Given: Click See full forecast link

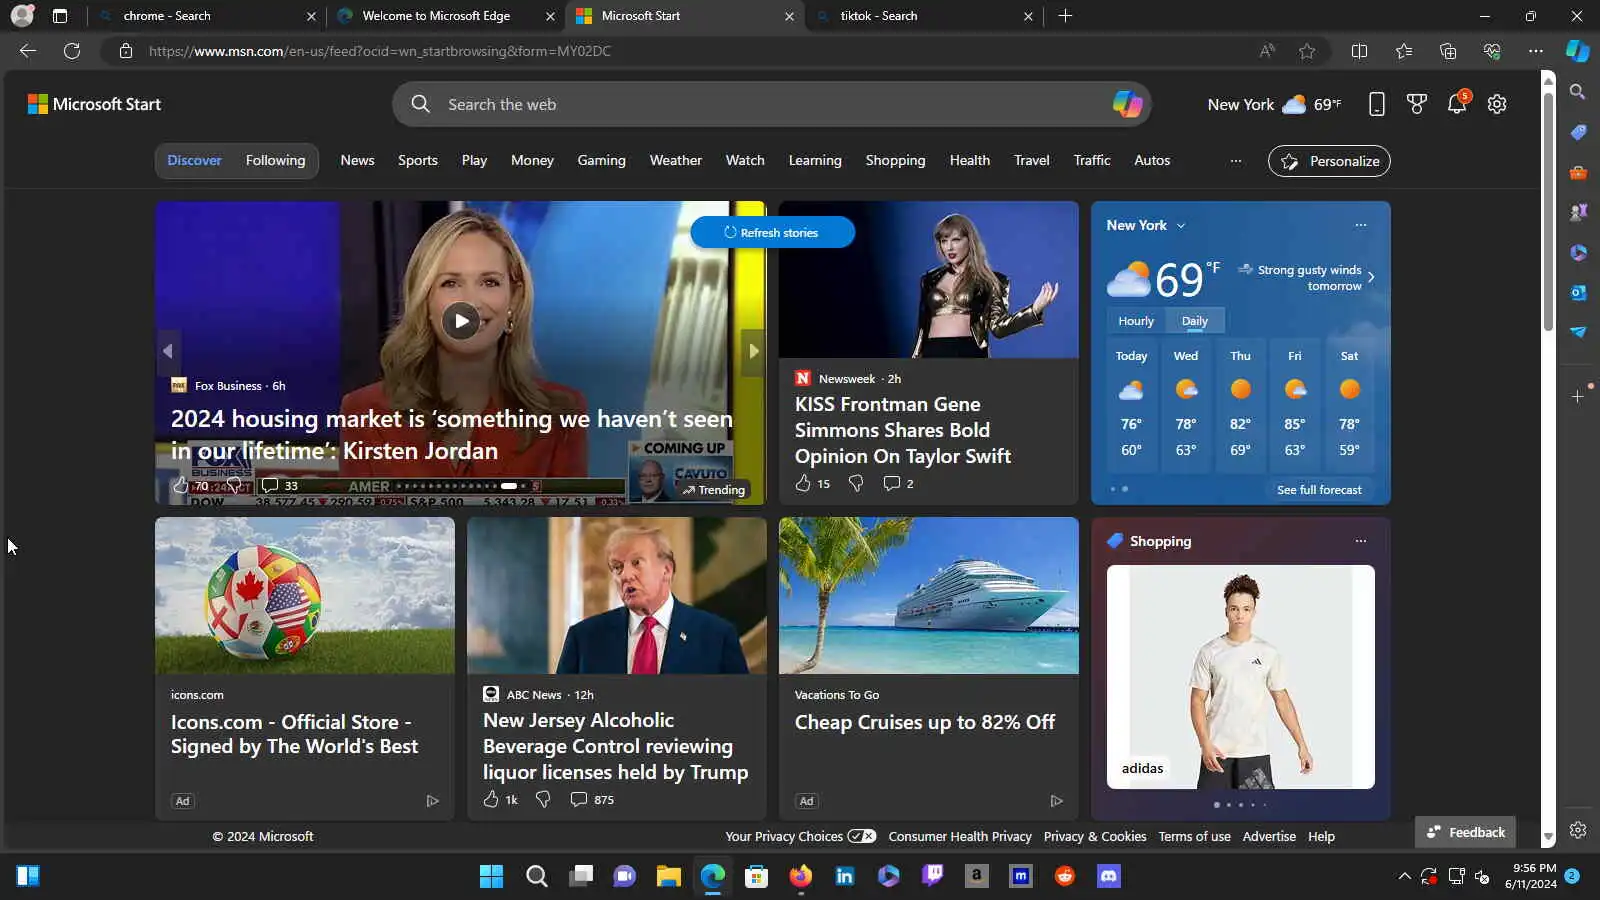Looking at the screenshot, I should point(1319,490).
